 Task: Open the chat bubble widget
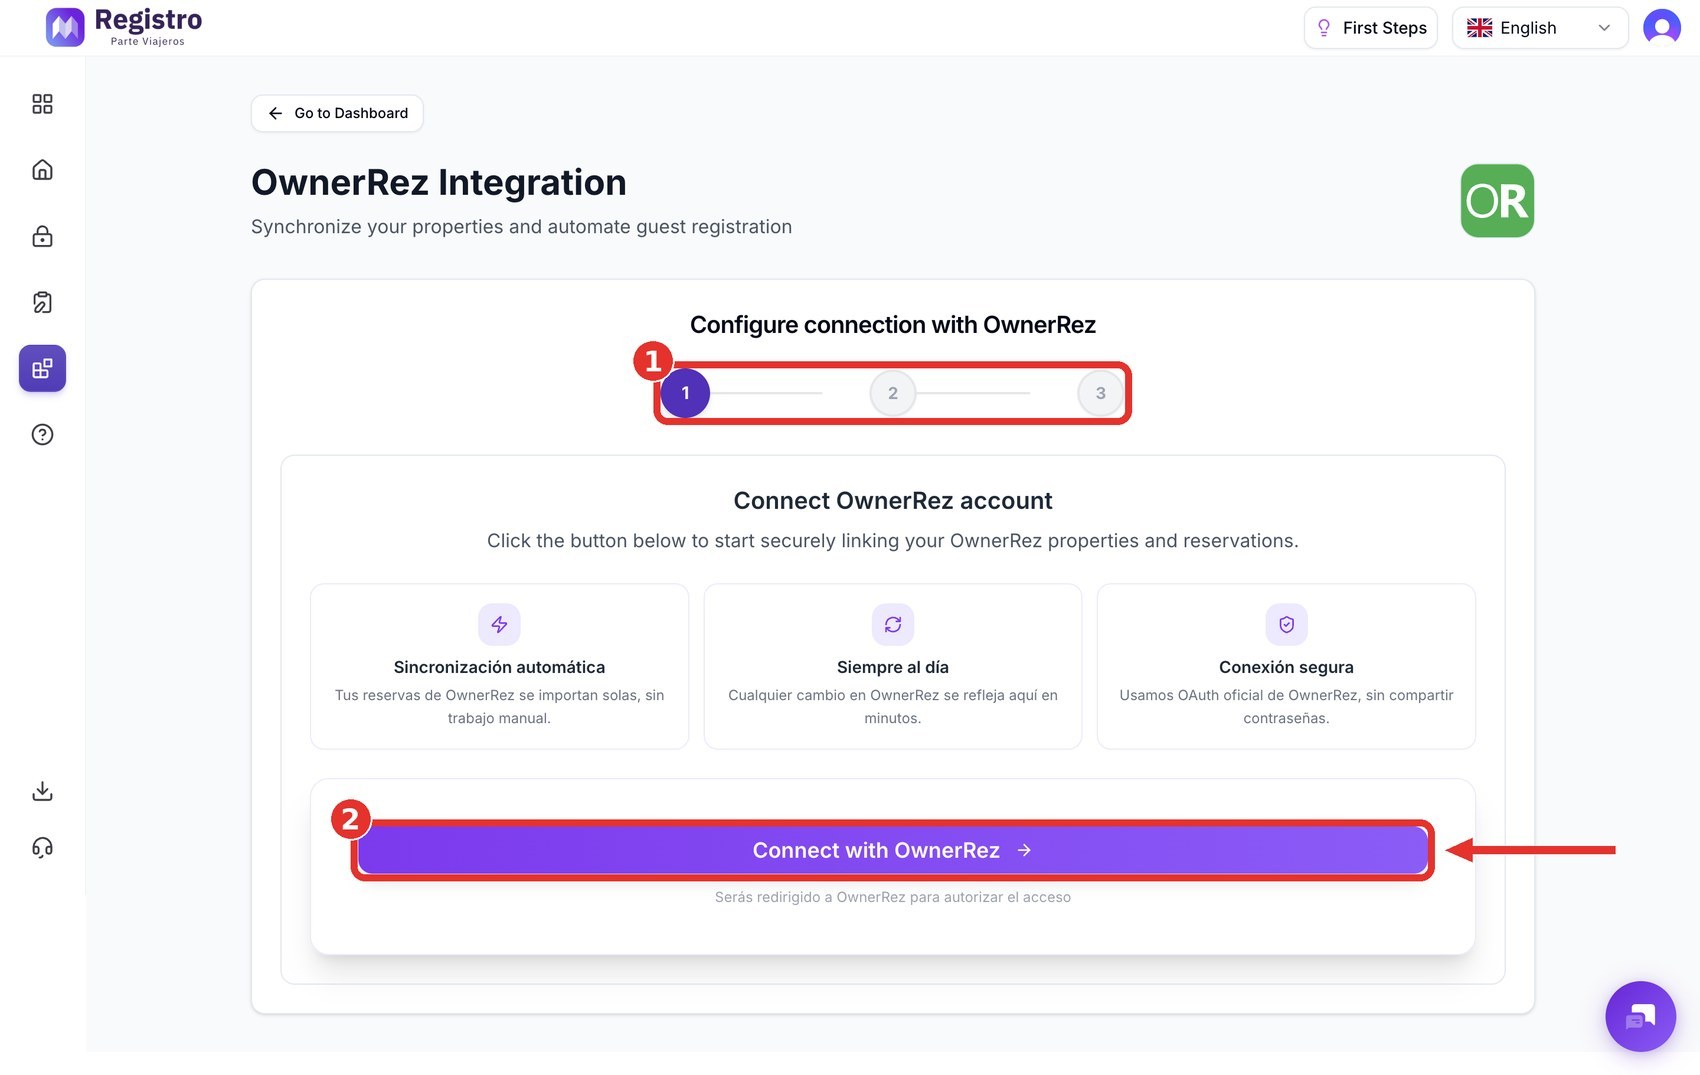pyautogui.click(x=1640, y=1016)
